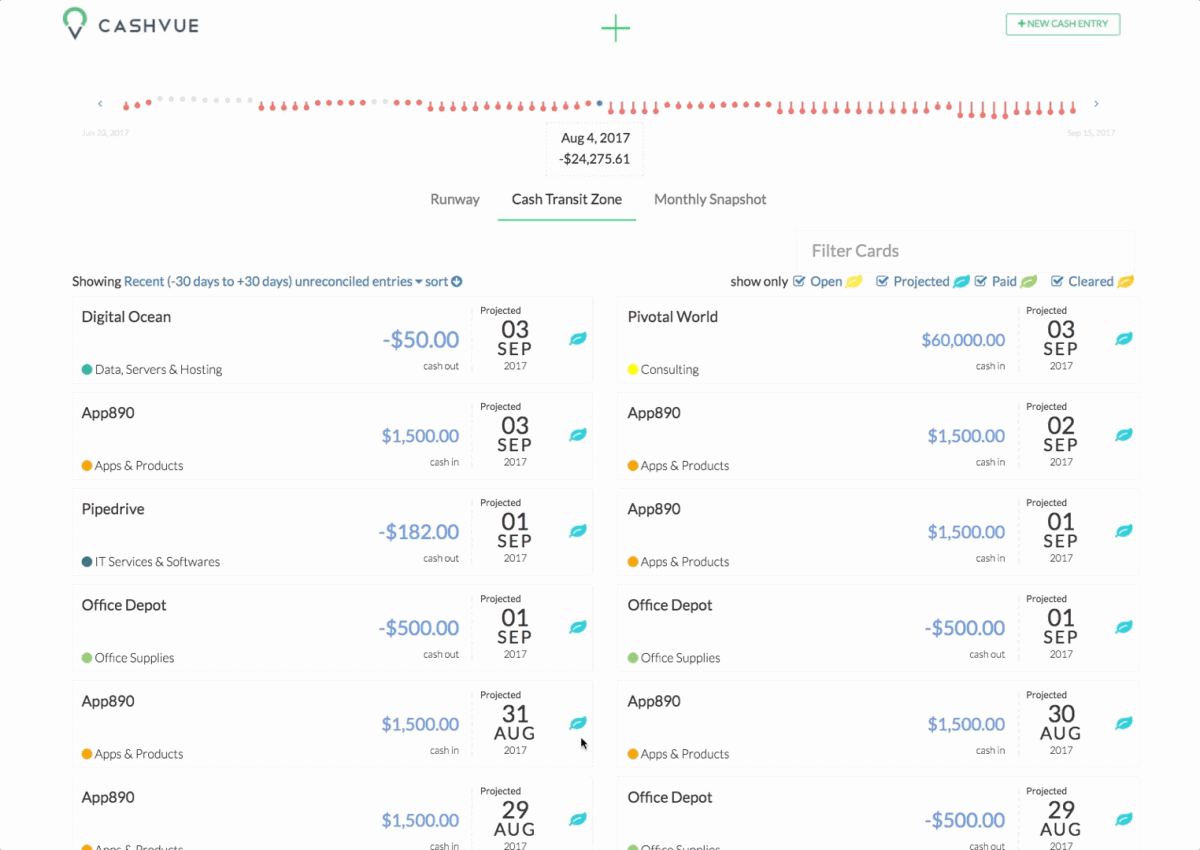Click the leaf status icon on Pivotal World card

1124,339
